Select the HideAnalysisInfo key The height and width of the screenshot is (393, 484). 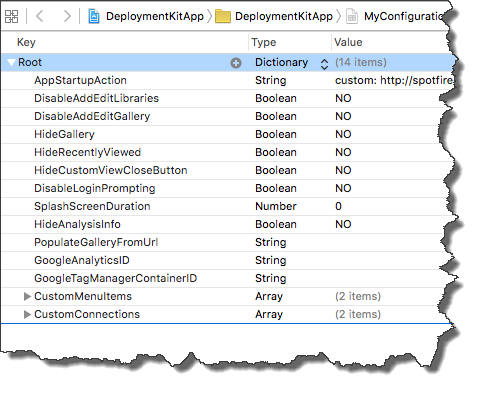click(x=77, y=224)
